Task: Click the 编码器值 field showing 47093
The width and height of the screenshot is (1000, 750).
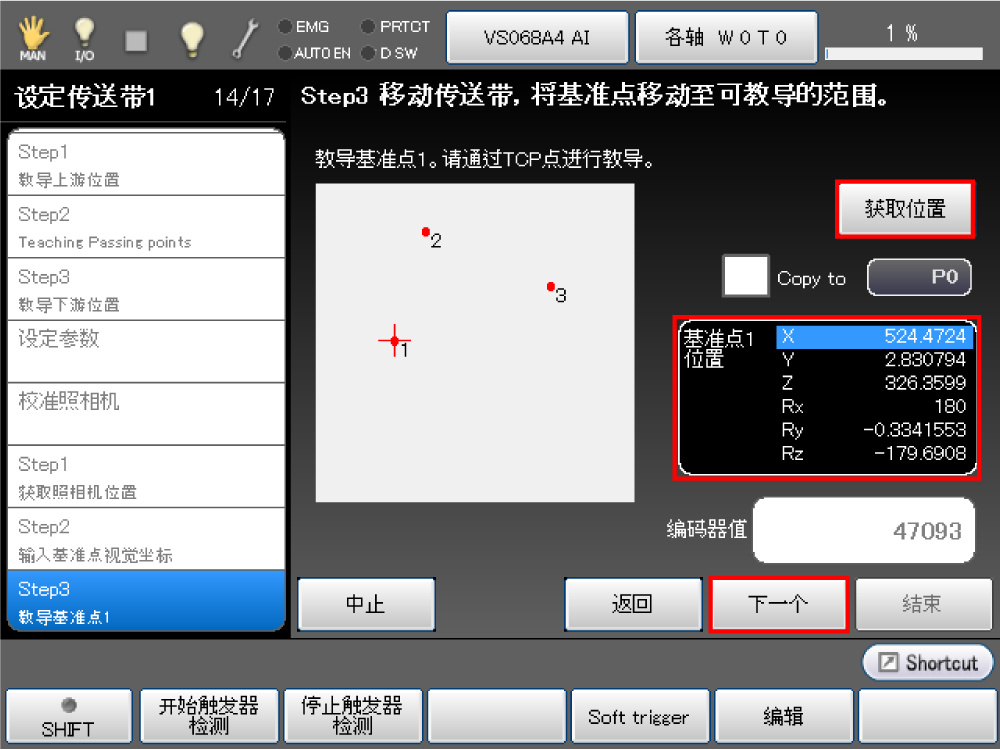Action: click(x=864, y=531)
